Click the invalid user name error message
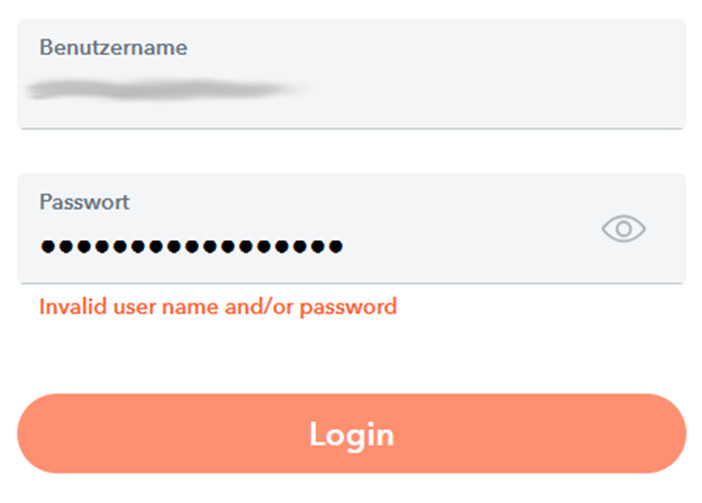702x503 pixels. [218, 306]
